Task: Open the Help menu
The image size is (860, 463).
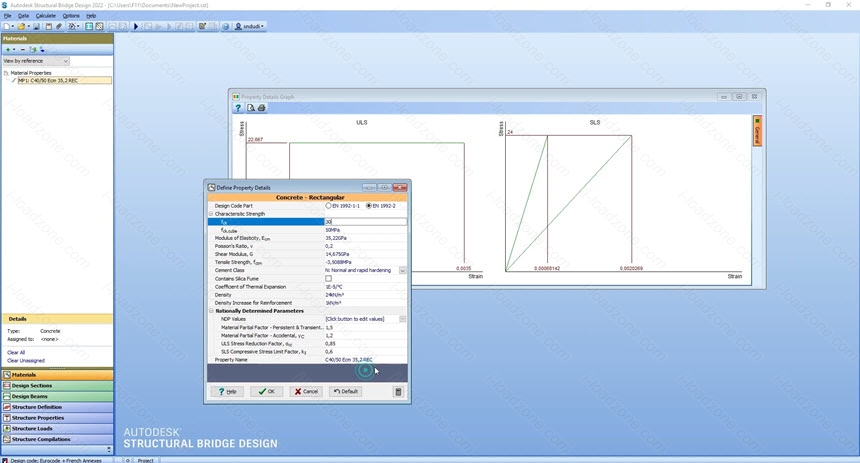Action: coord(91,16)
